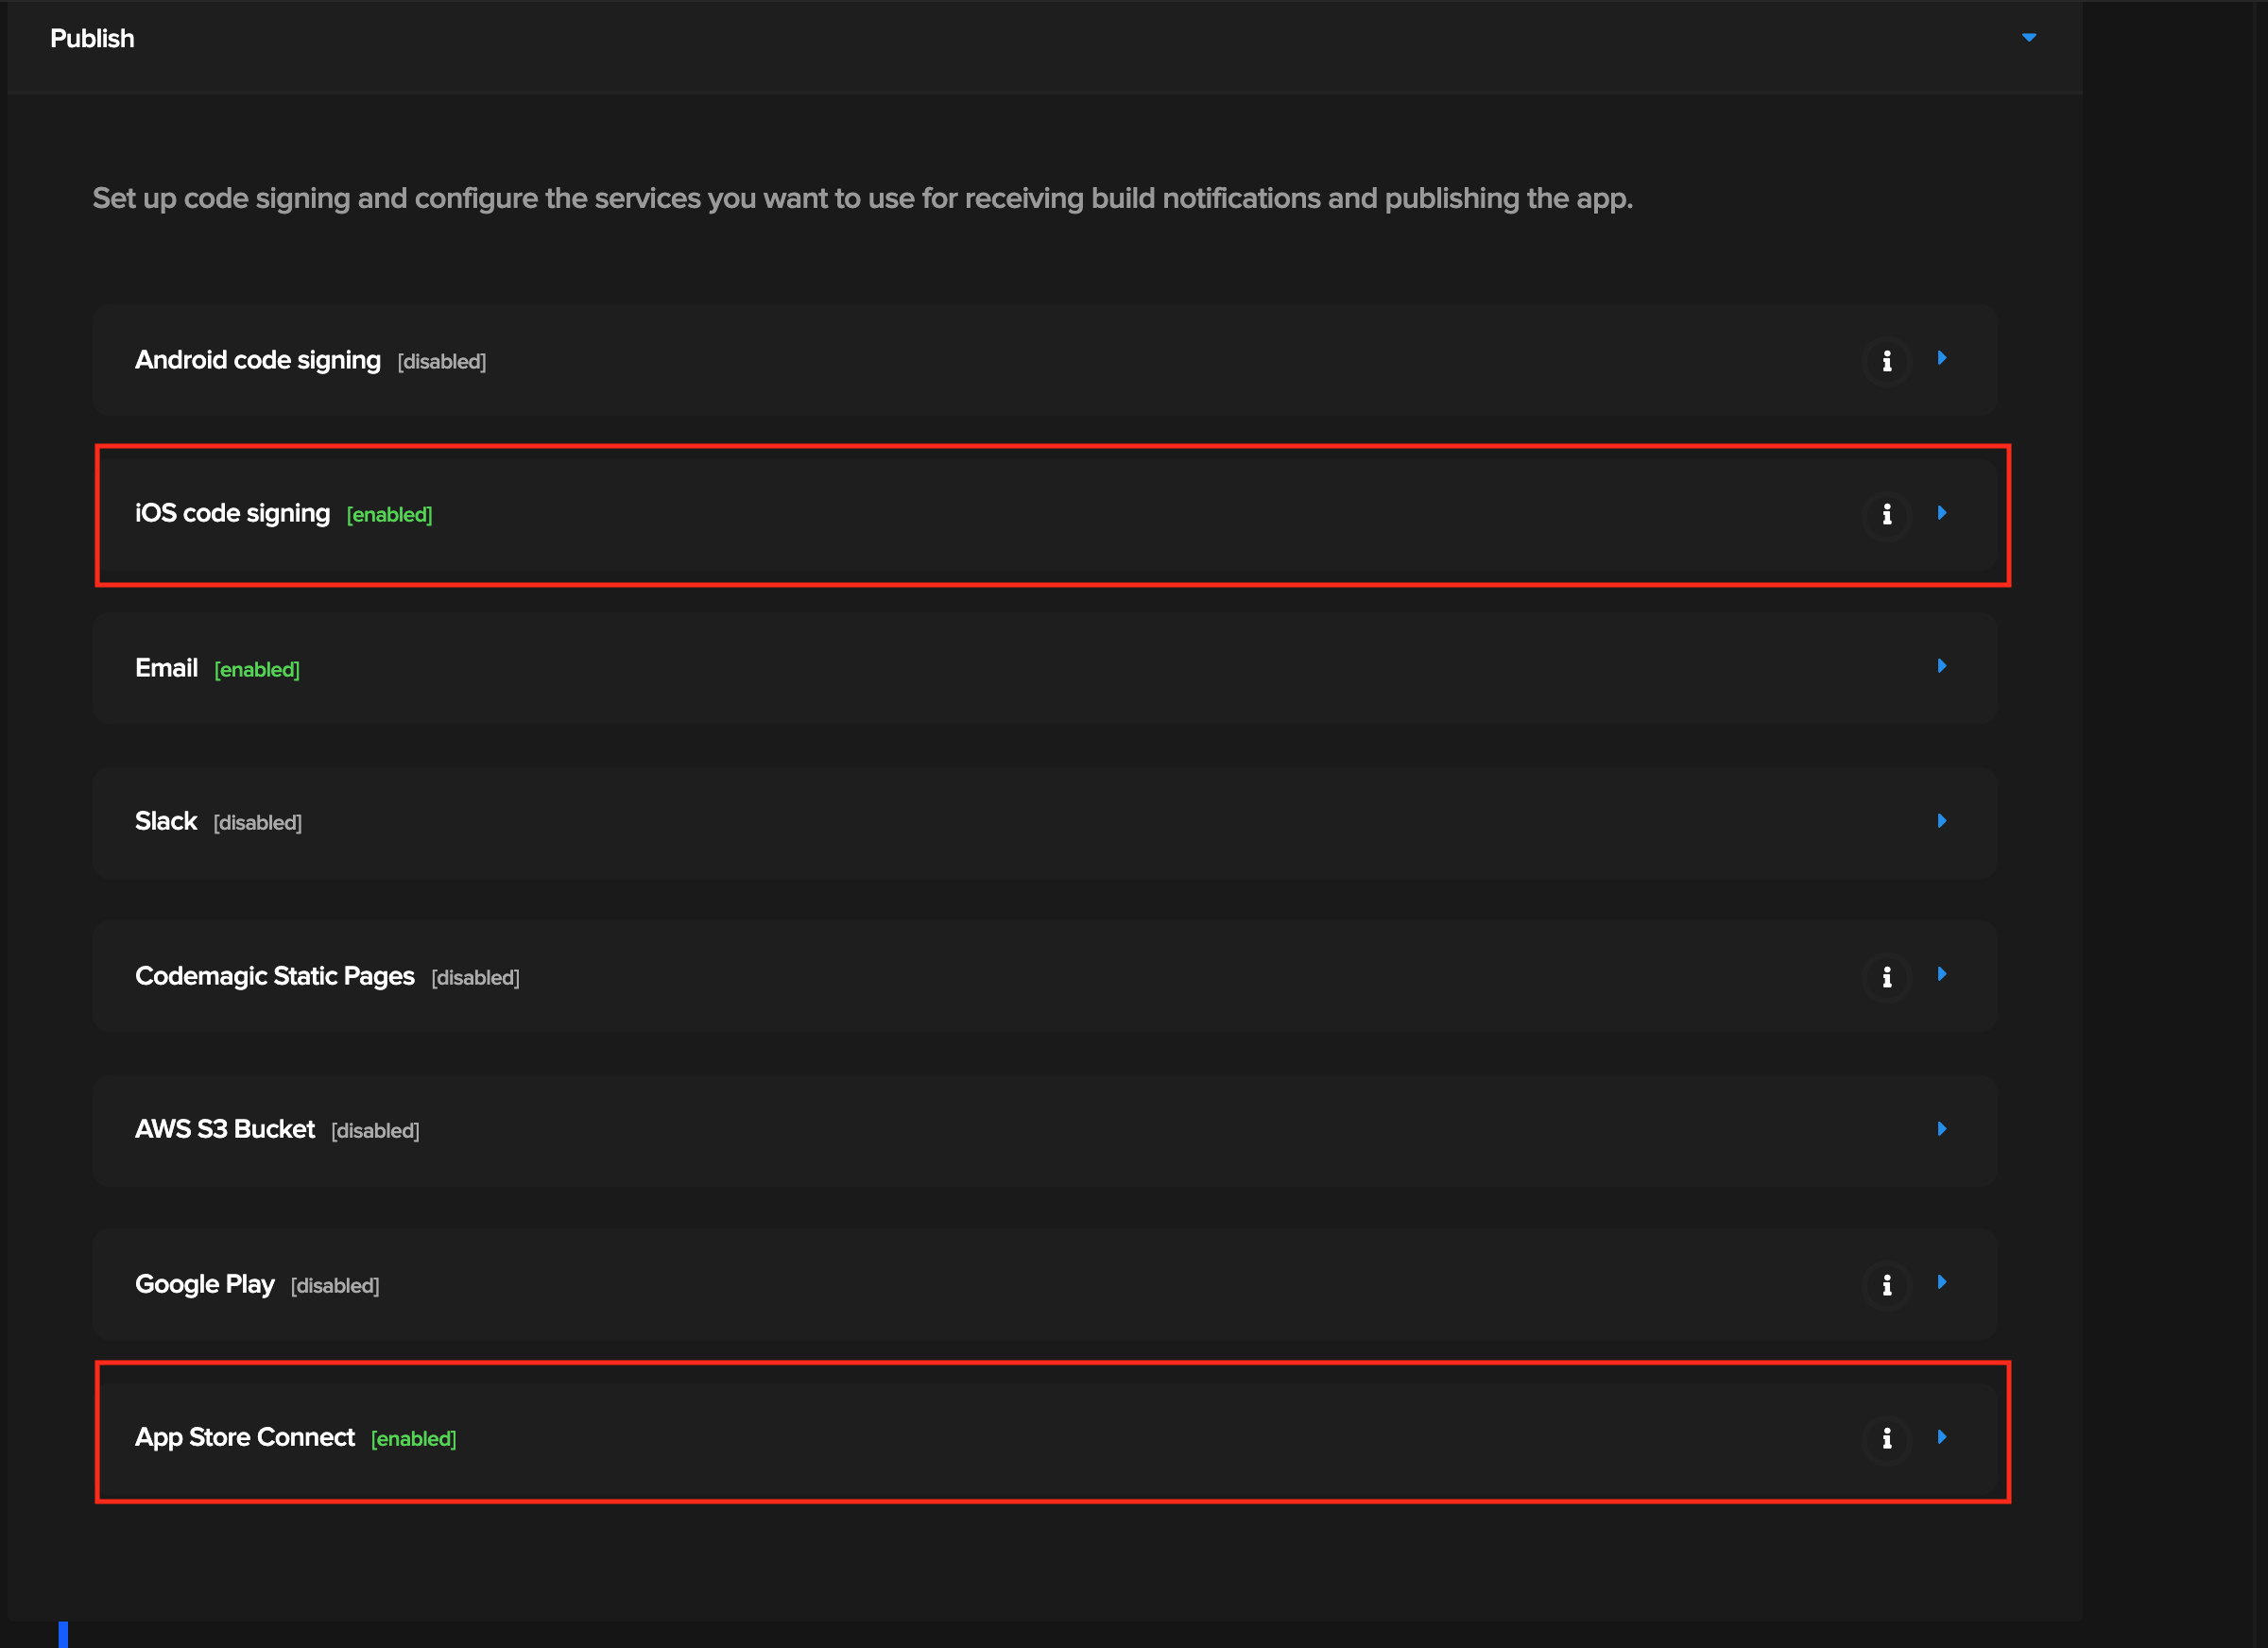
Task: Show info for App Store Connect
Action: click(x=1886, y=1438)
